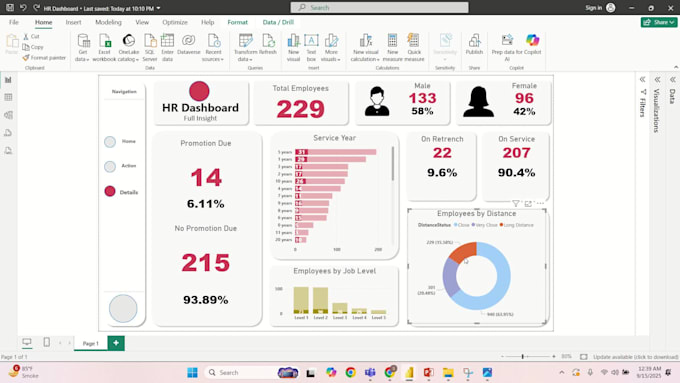Insert a New visual
Viewport: 680px width, 383px height.
(x=294, y=48)
